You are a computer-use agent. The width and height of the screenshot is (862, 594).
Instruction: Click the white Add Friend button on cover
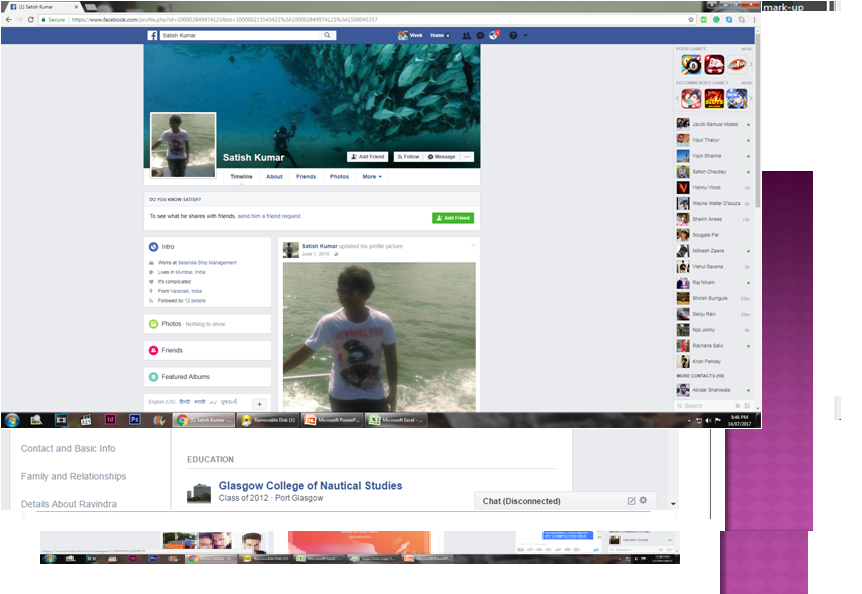[367, 157]
